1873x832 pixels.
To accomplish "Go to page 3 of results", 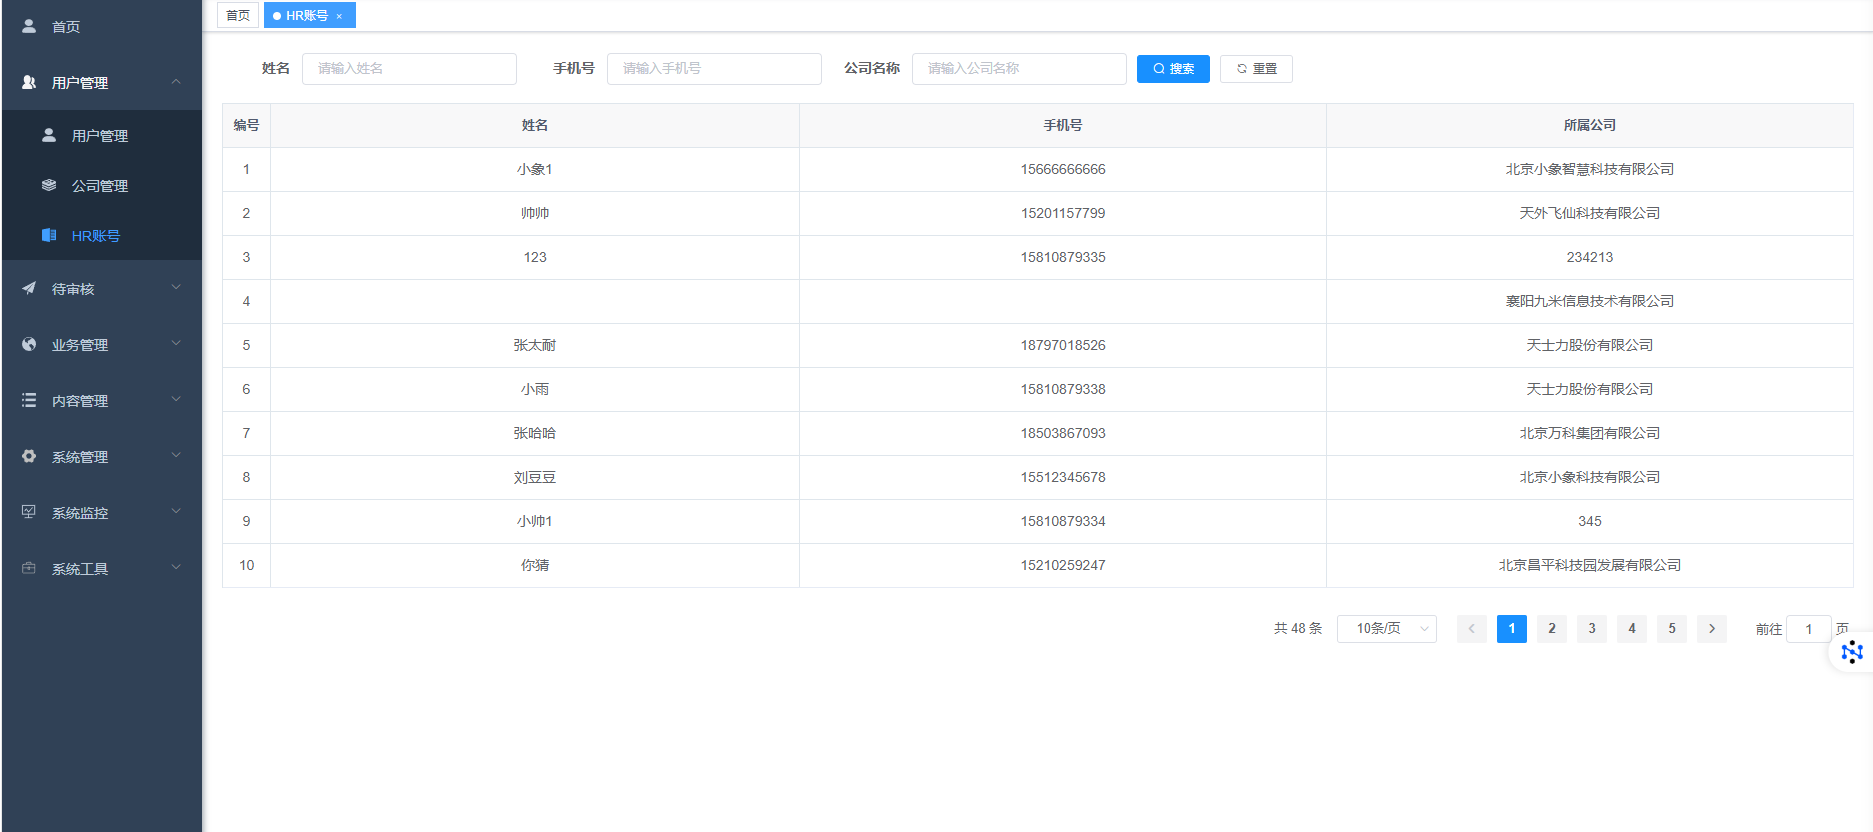I will click(1591, 628).
